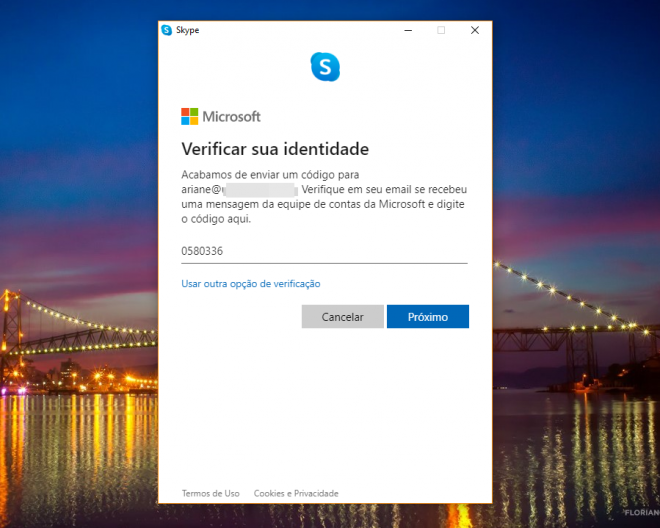
Task: Open 'Usar outra opção de verificação' link
Action: [251, 284]
